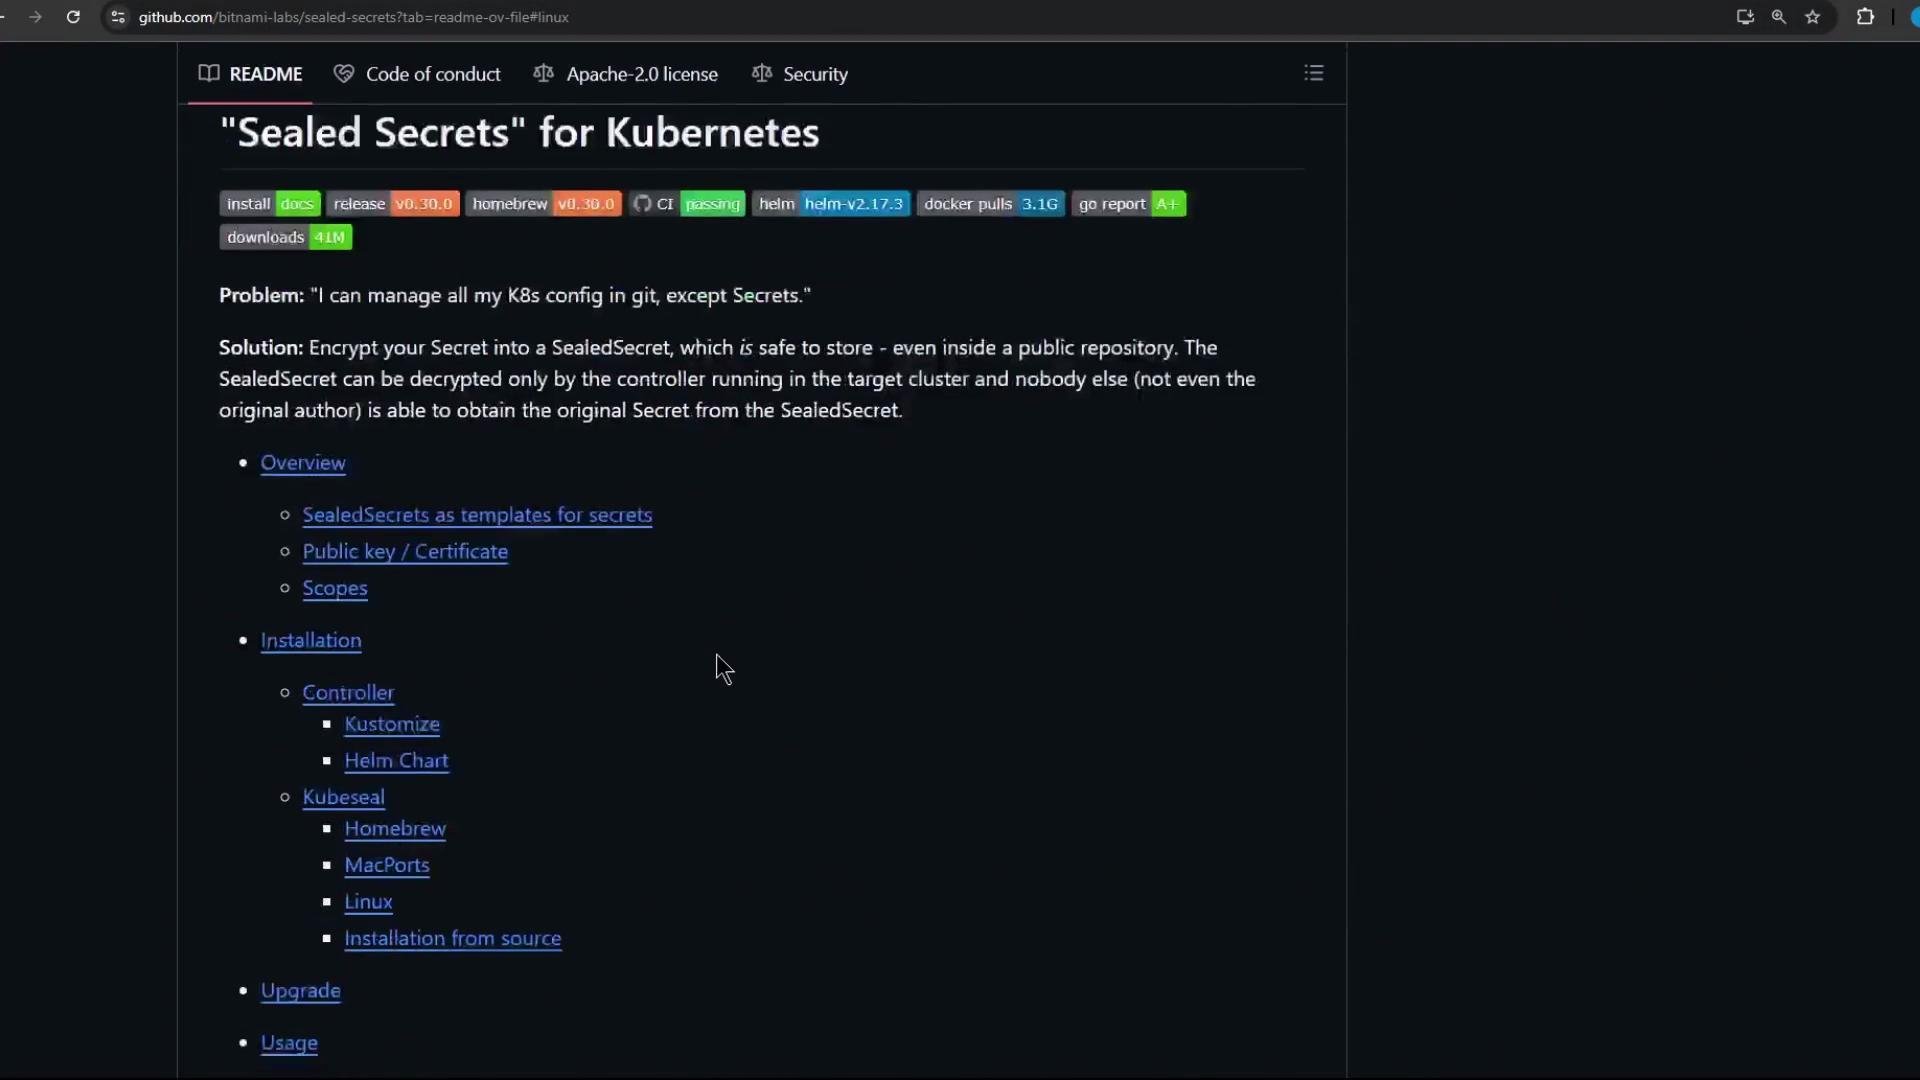
Task: Bookmark this page with the star icon
Action: pos(1813,17)
